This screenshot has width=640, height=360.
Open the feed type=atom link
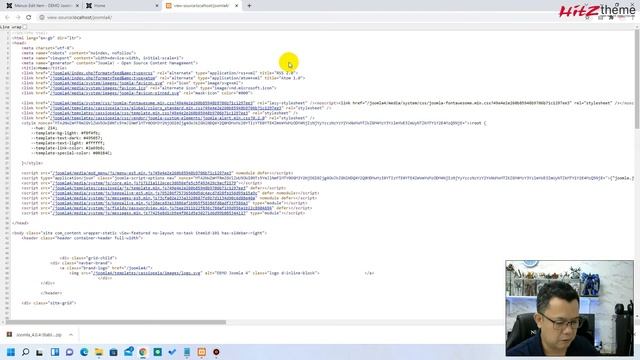tap(102, 78)
